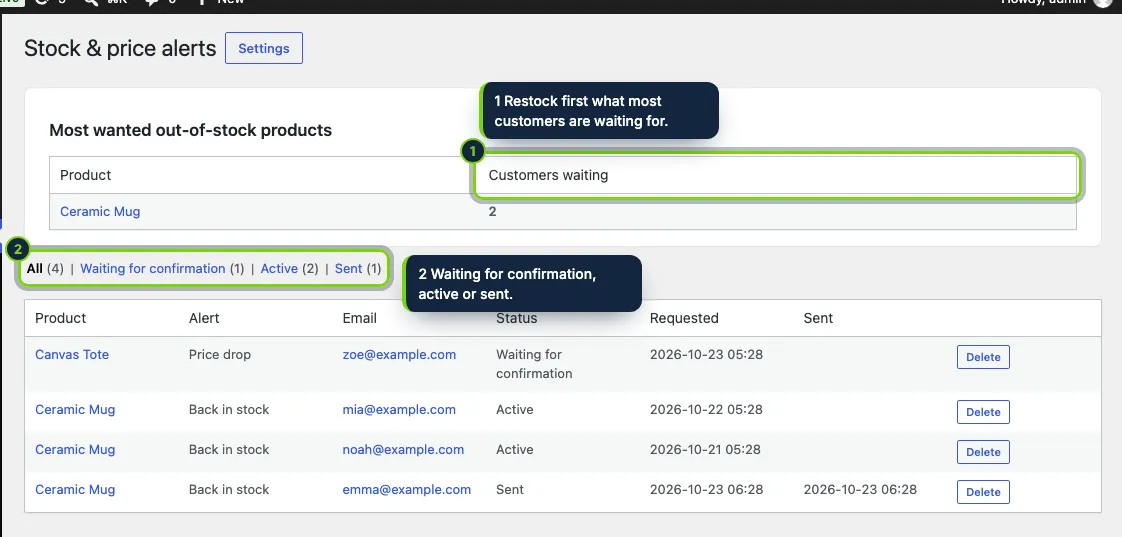The height and width of the screenshot is (537, 1122).
Task: Select the 'Stock & price alerts' page title
Action: (120, 48)
